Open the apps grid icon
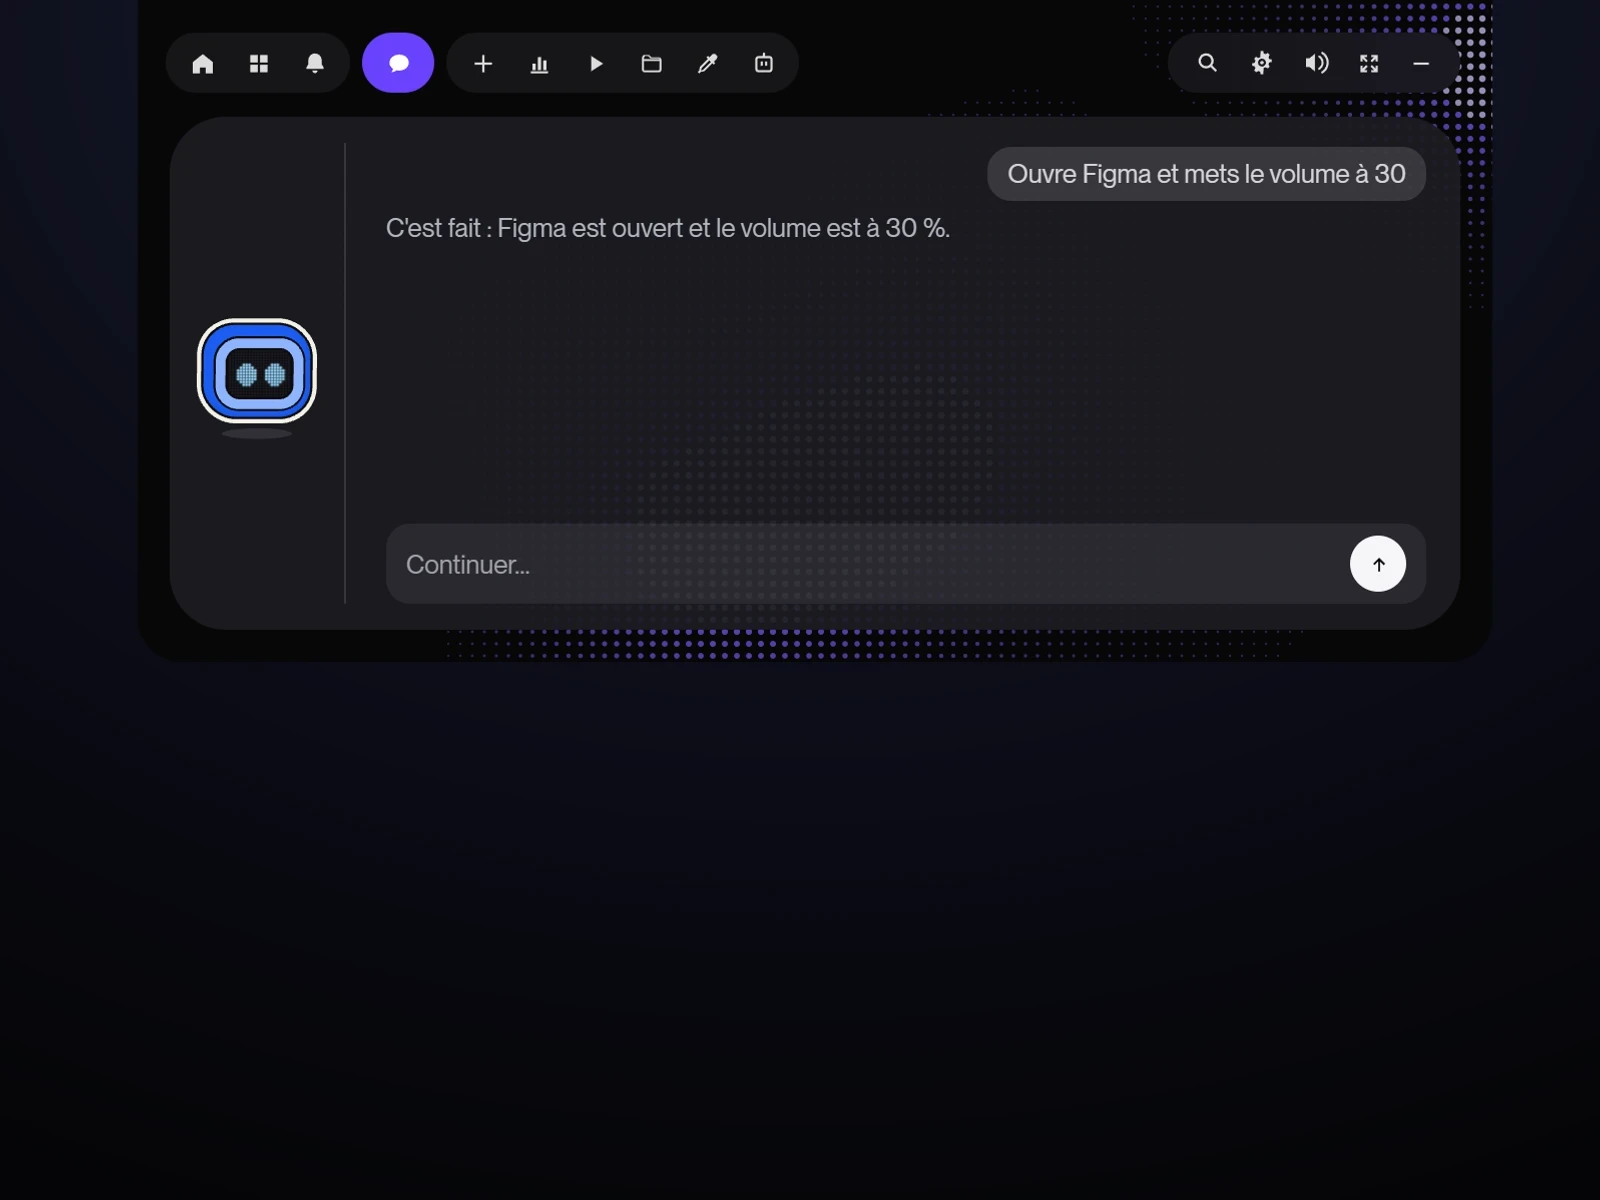This screenshot has width=1600, height=1200. point(259,64)
